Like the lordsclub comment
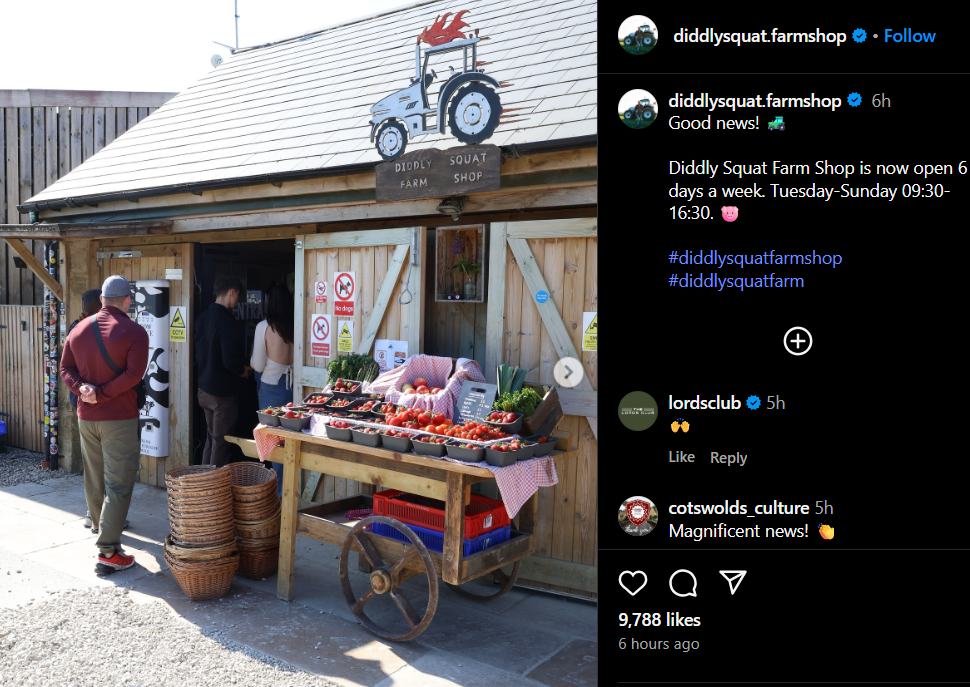This screenshot has width=970, height=687. (x=682, y=457)
